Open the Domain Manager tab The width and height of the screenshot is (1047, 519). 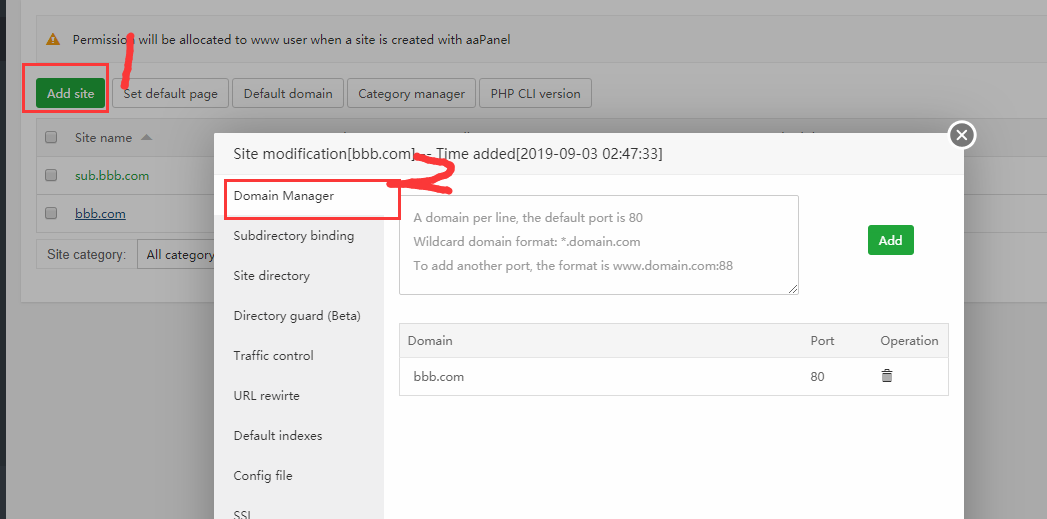coord(284,196)
